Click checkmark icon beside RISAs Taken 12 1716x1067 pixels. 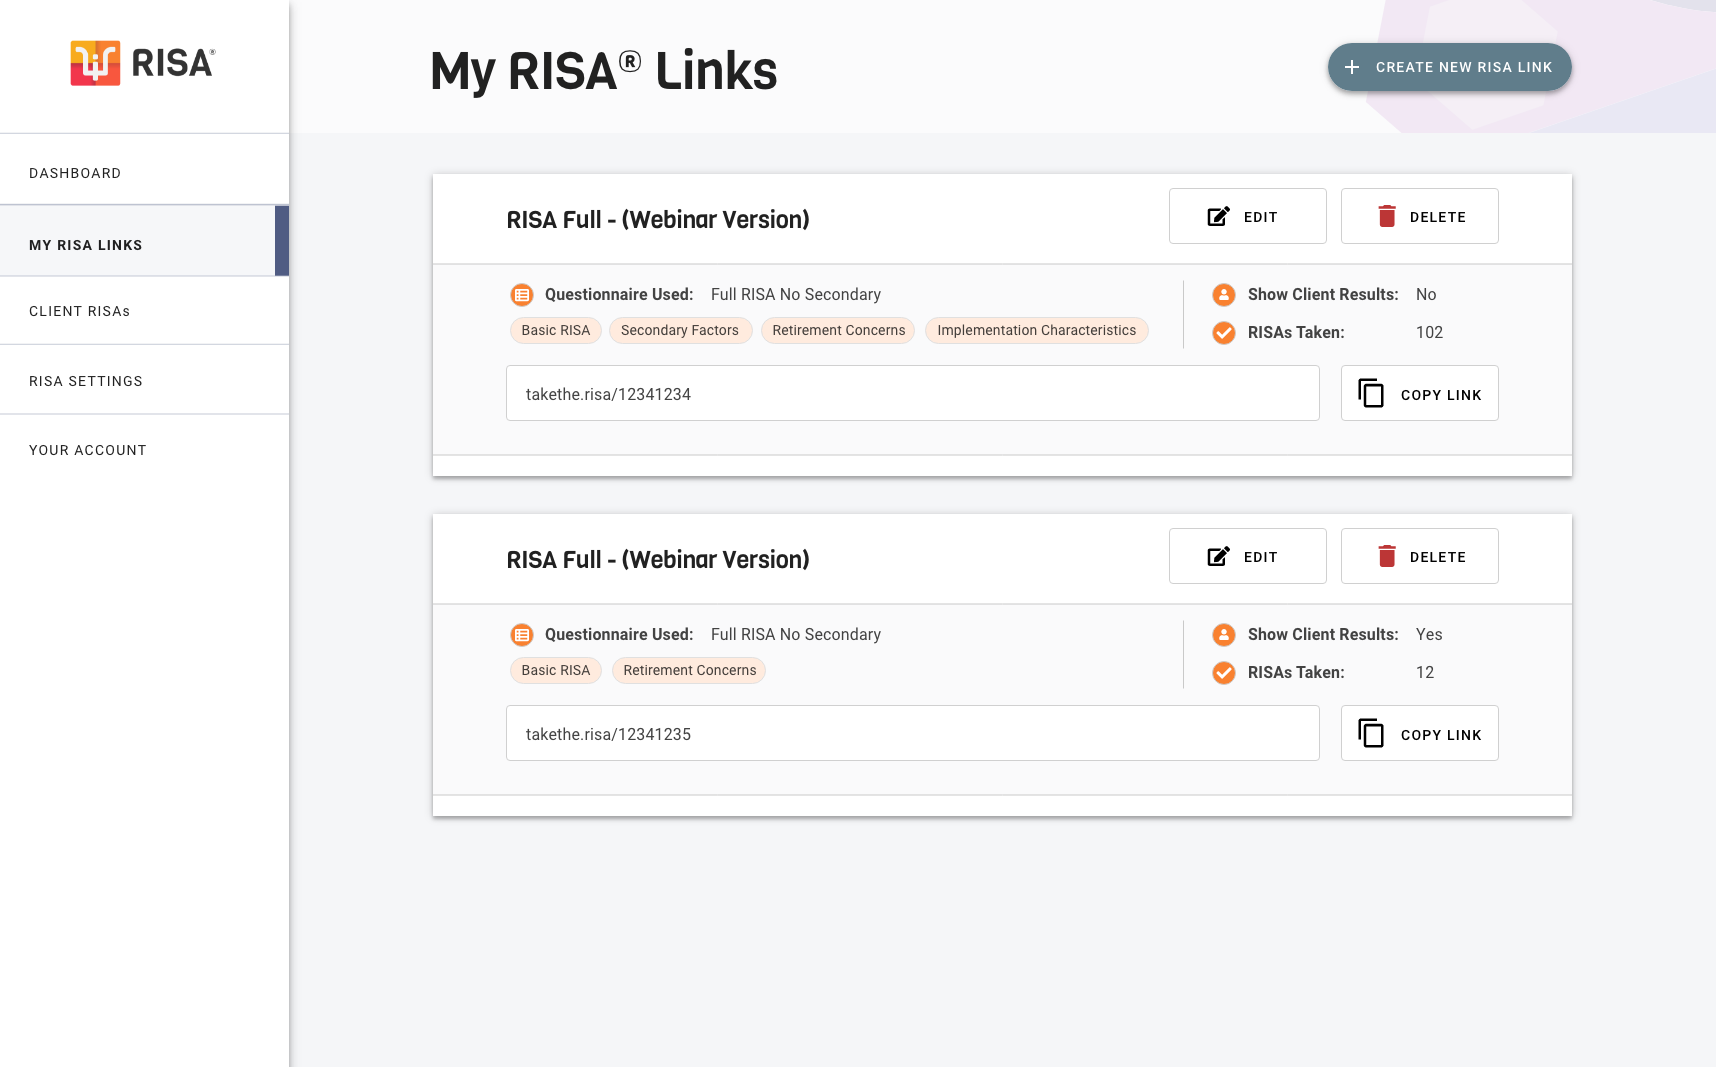(1224, 673)
